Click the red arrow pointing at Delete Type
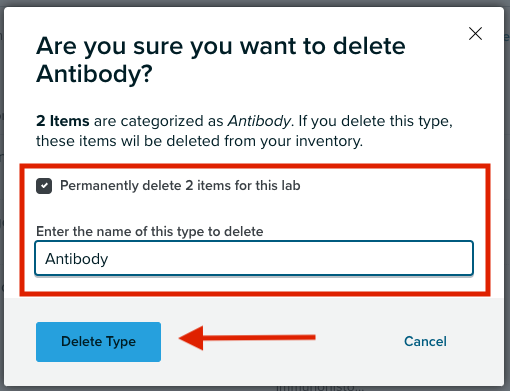510x391 pixels. (x=247, y=338)
